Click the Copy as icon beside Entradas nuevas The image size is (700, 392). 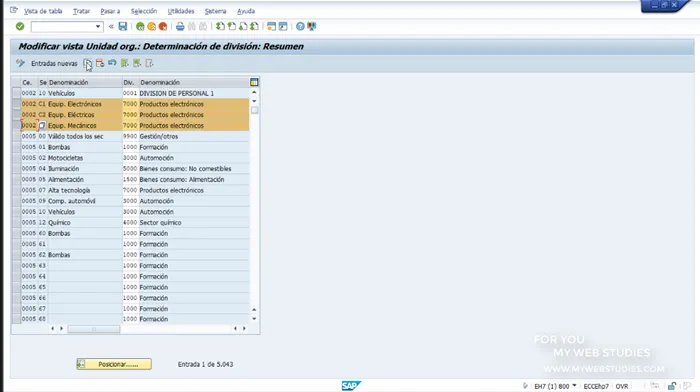pyautogui.click(x=88, y=63)
